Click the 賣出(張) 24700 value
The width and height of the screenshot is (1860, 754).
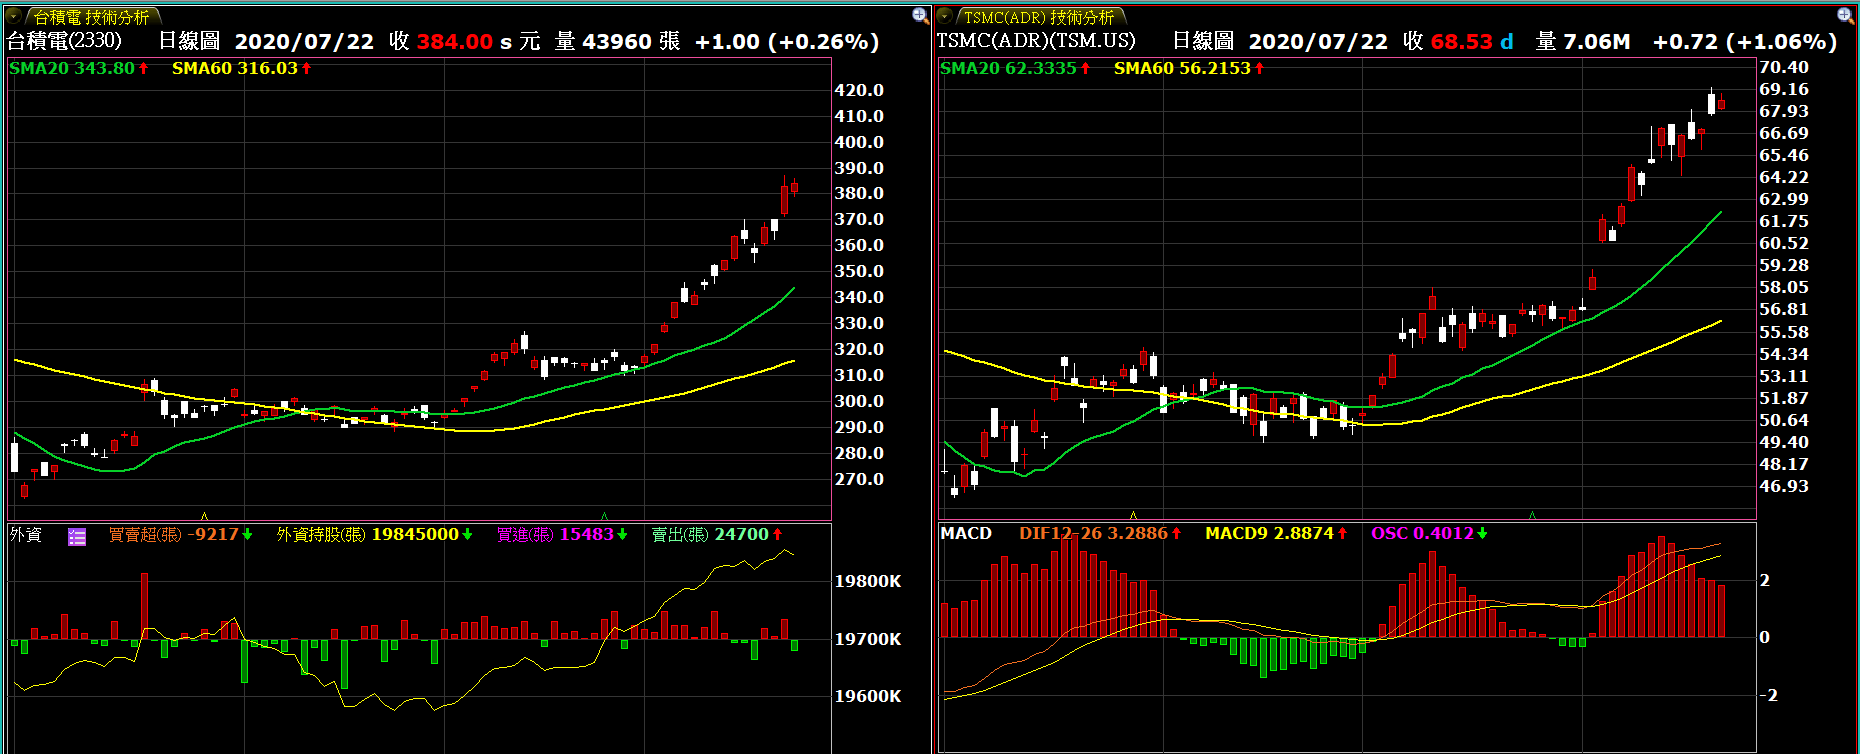(717, 534)
